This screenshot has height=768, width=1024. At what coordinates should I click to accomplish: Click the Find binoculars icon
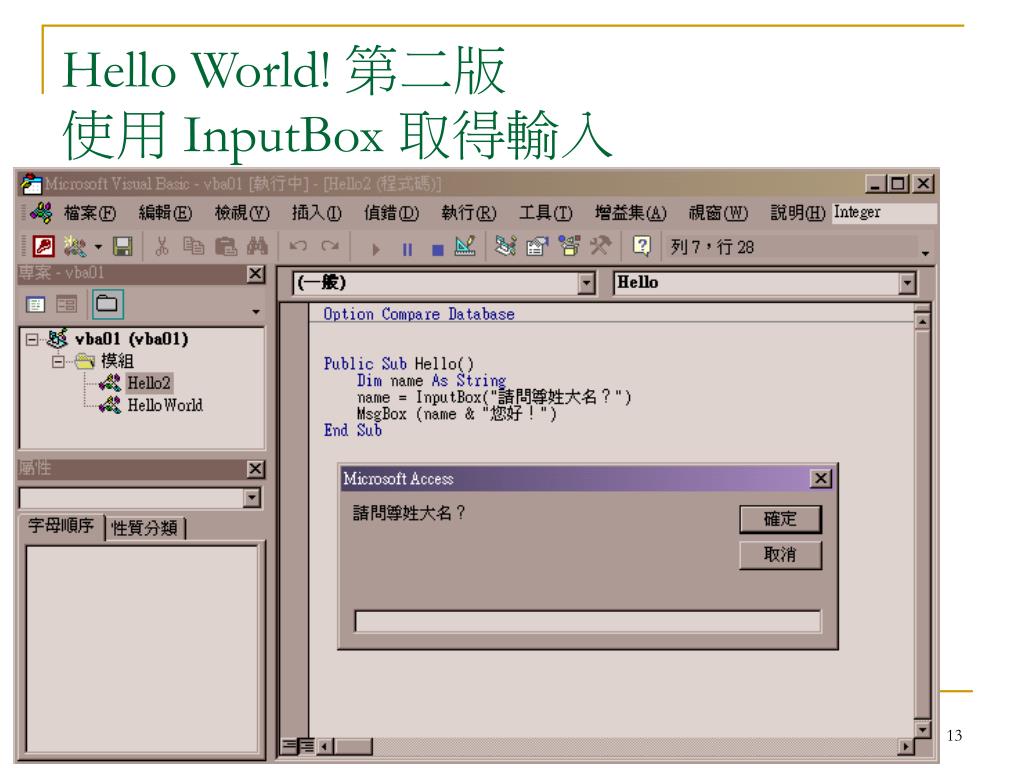click(x=257, y=247)
